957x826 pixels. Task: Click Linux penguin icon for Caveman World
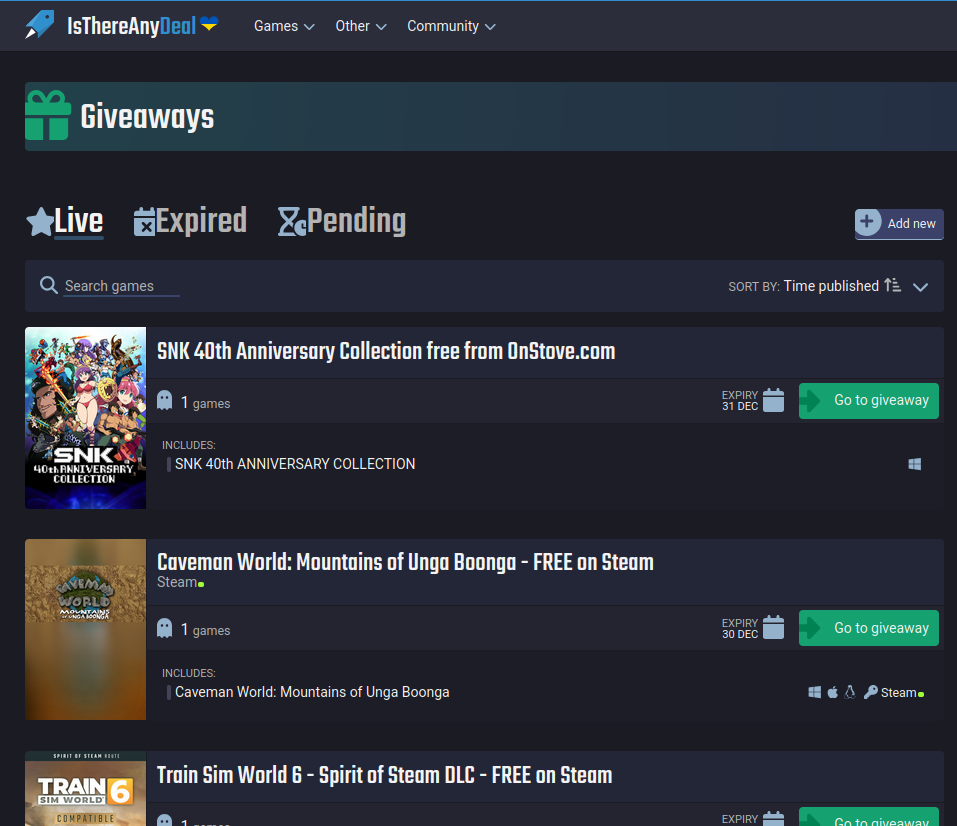point(850,692)
